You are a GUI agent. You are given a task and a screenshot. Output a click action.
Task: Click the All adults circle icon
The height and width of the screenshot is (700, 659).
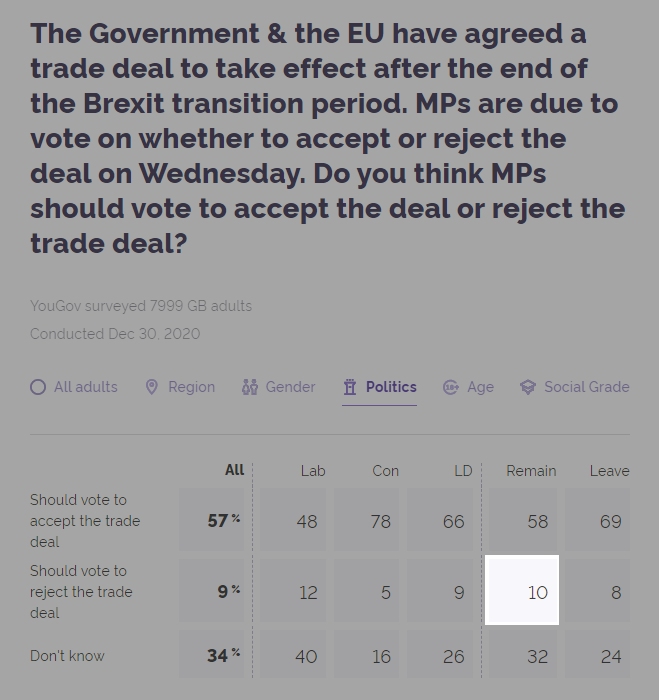pyautogui.click(x=38, y=387)
